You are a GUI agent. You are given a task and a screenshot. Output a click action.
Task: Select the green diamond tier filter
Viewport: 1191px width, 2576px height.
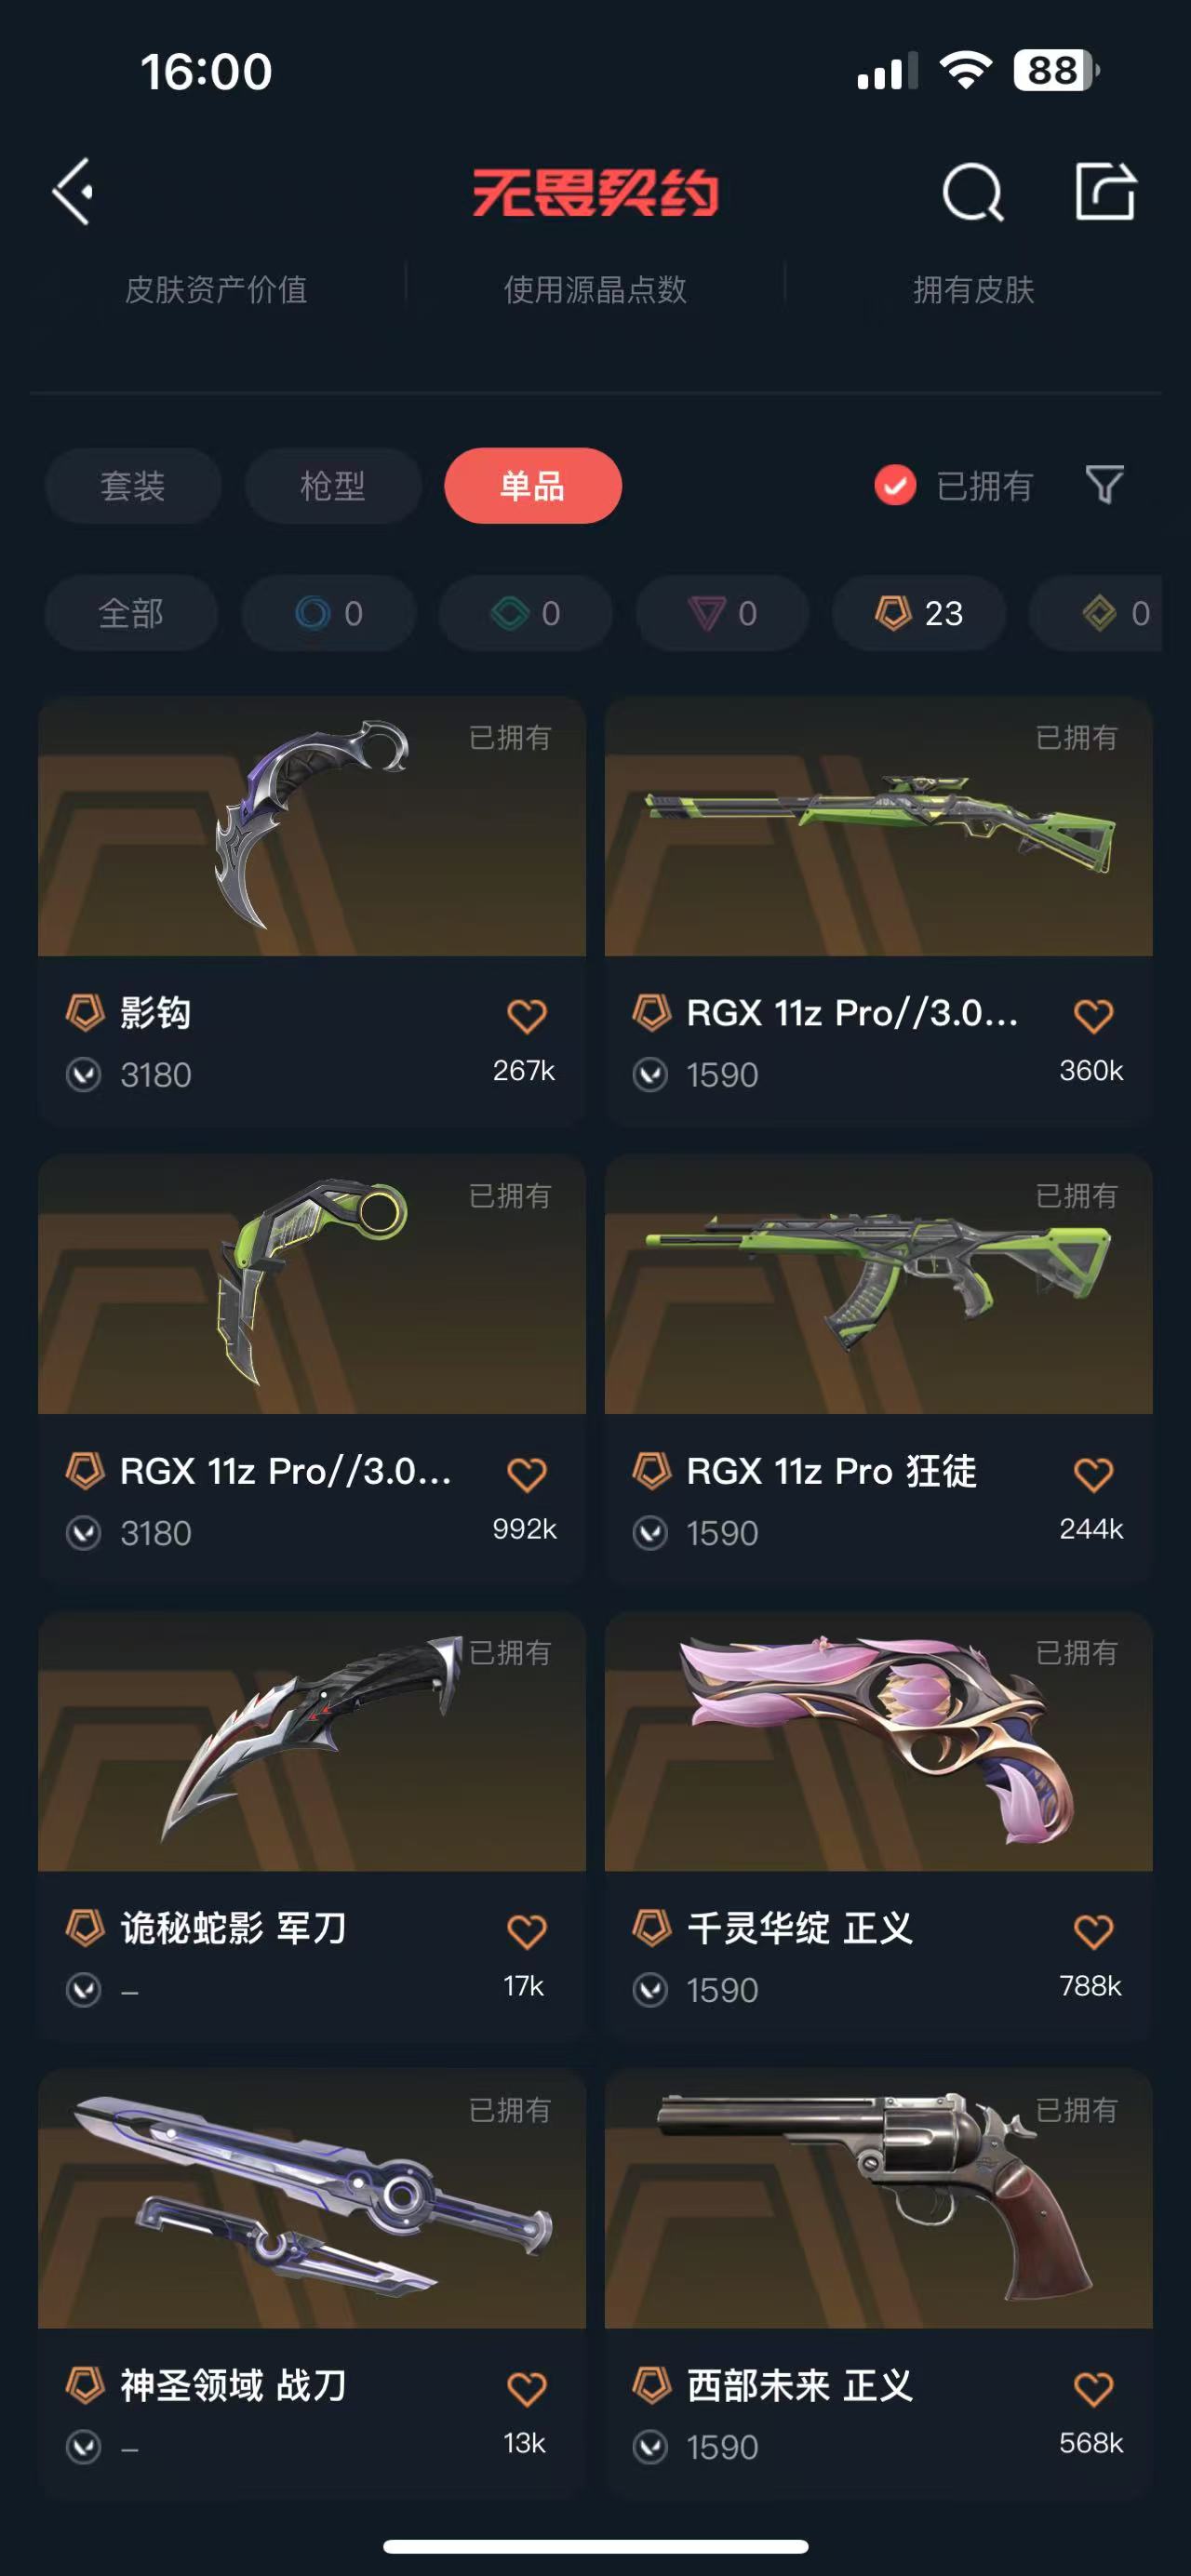[x=526, y=613]
